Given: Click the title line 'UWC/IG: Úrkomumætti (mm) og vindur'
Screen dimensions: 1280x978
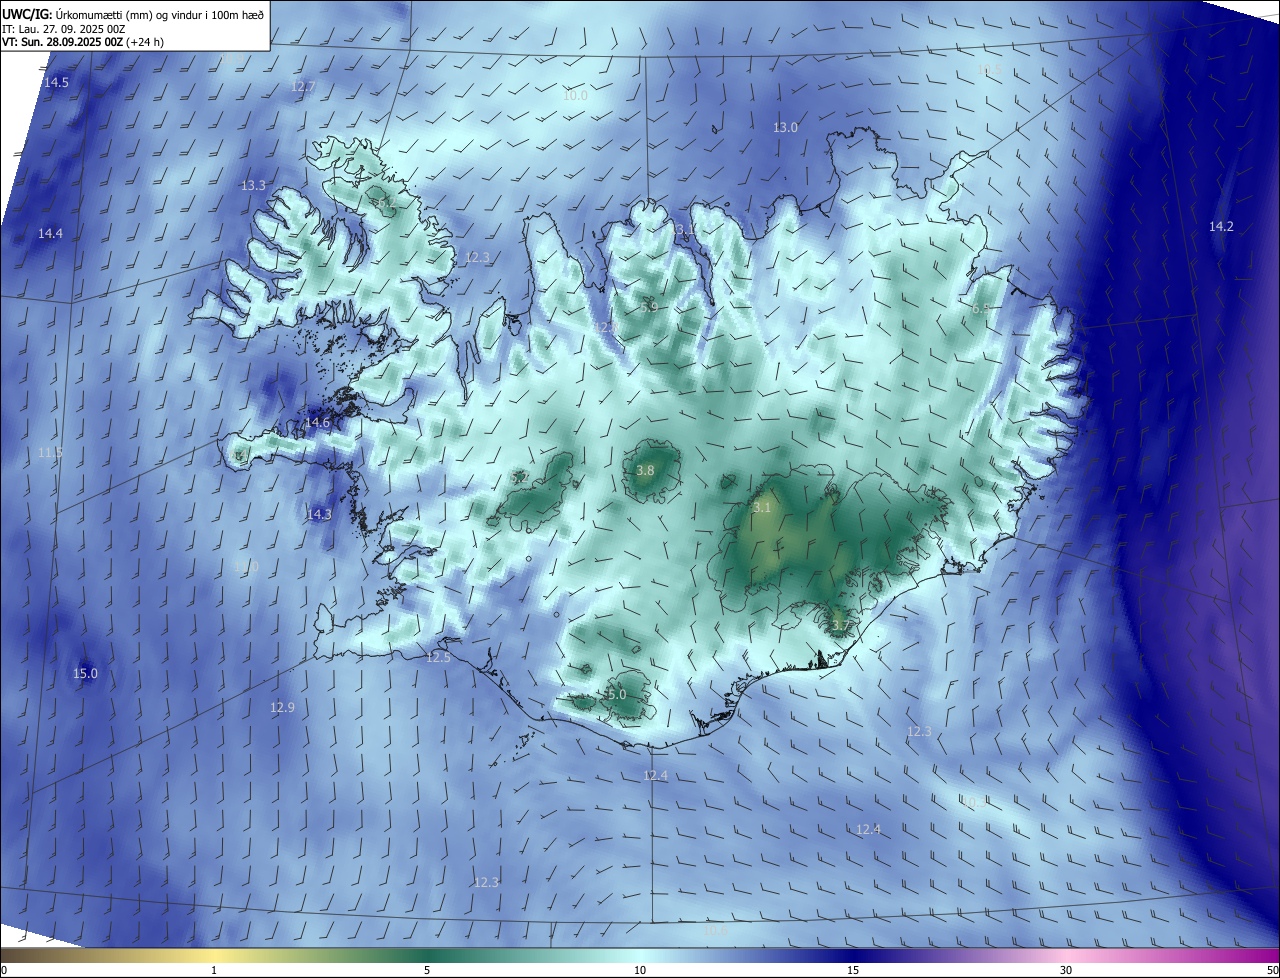Looking at the screenshot, I should click(134, 14).
